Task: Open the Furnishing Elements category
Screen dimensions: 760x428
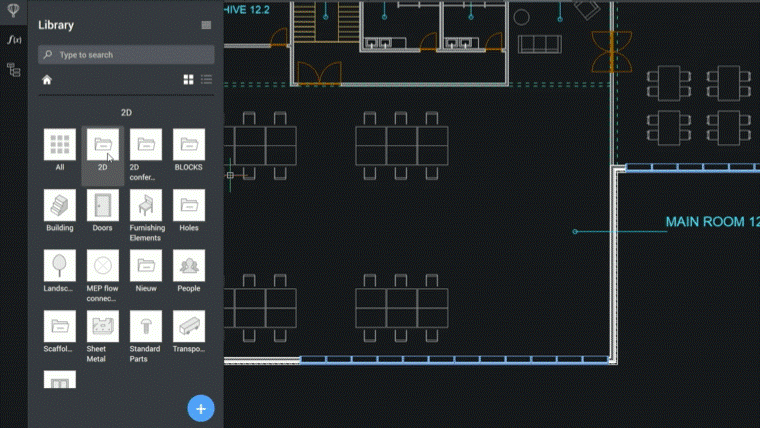Action: click(146, 206)
